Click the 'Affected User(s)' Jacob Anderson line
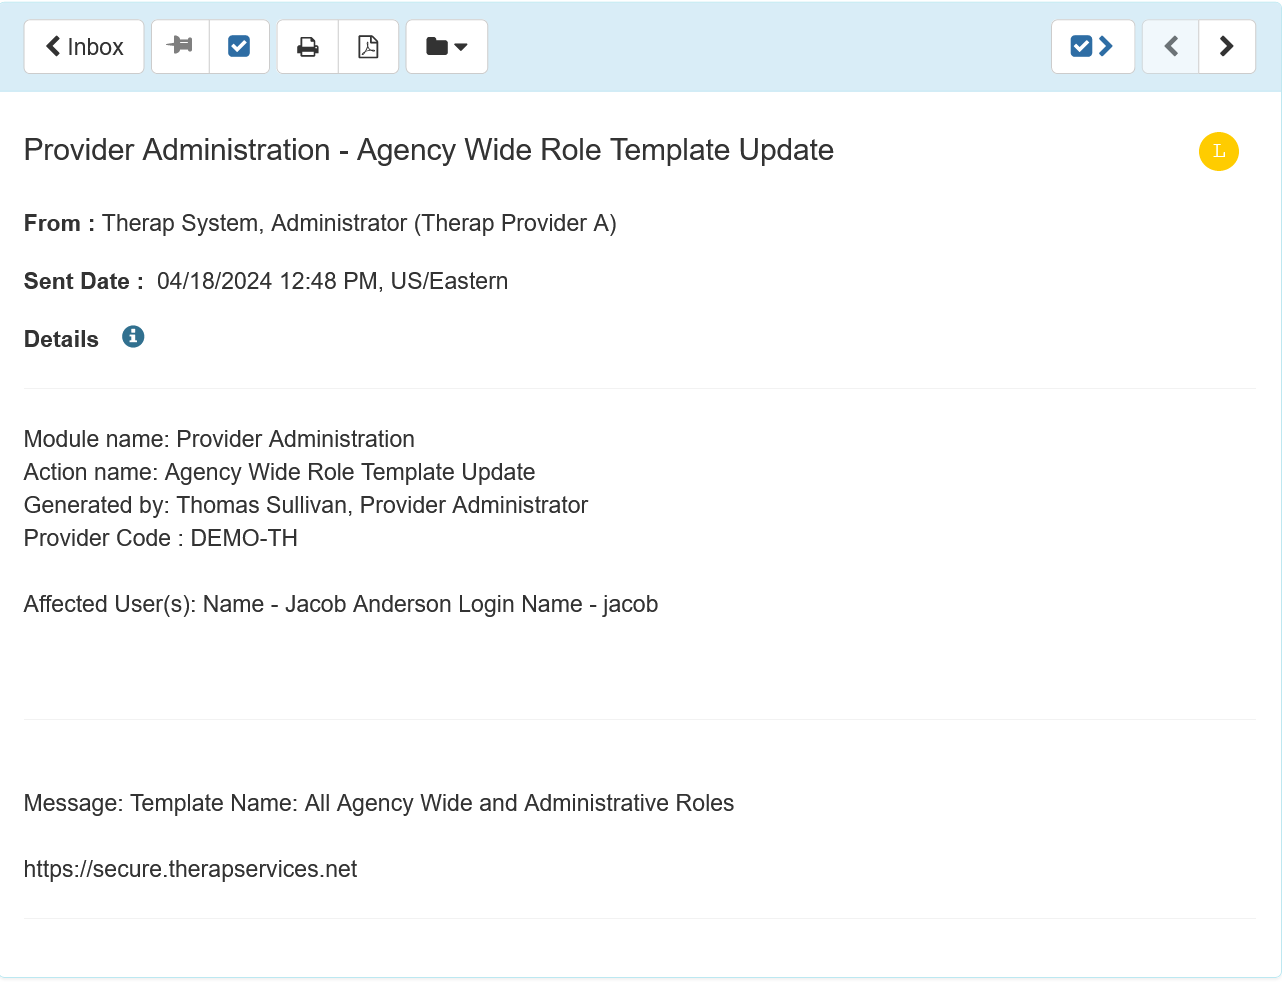 (341, 604)
